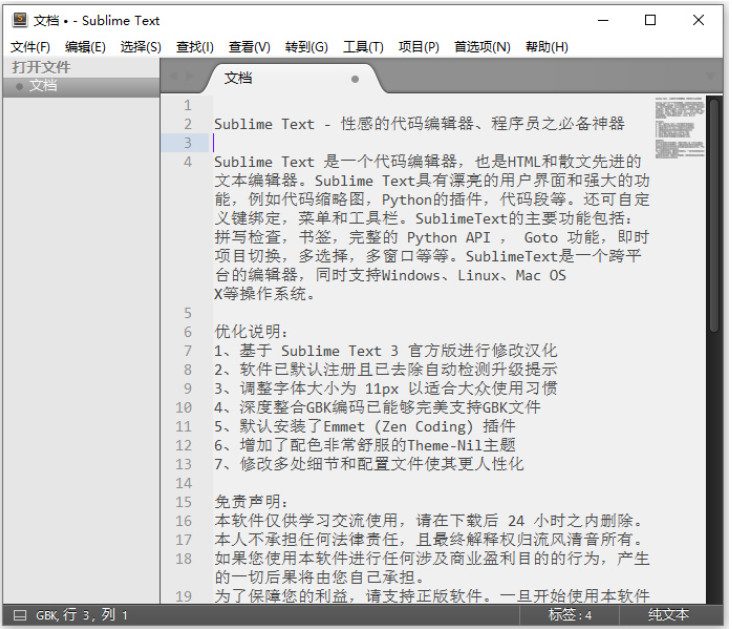Click line 如果您使用本软件进行任何涉及商业
The image size is (732, 629).
pos(432,568)
